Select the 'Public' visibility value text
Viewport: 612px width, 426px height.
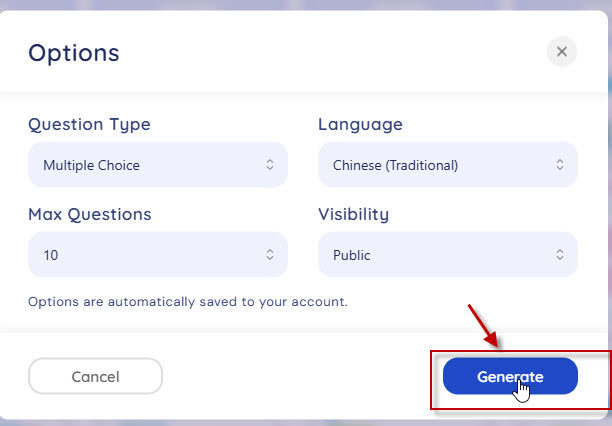point(352,255)
